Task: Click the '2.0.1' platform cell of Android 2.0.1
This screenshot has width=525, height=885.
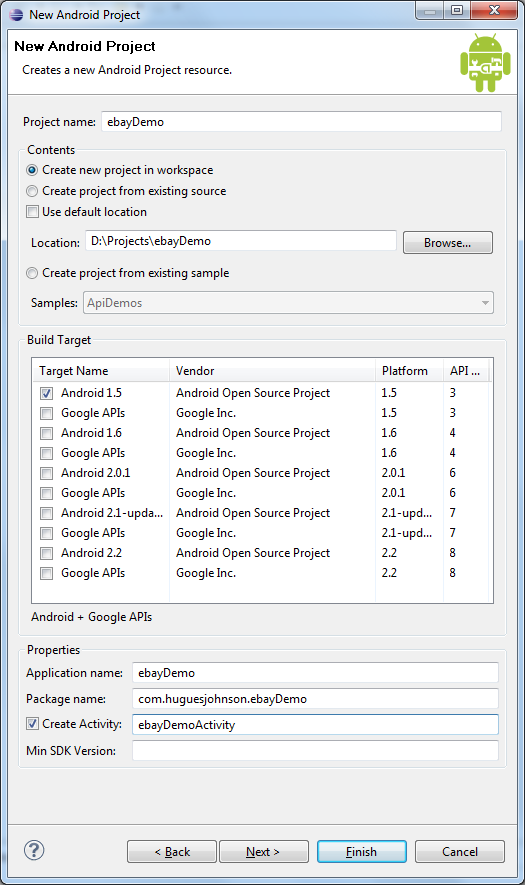Action: [393, 473]
